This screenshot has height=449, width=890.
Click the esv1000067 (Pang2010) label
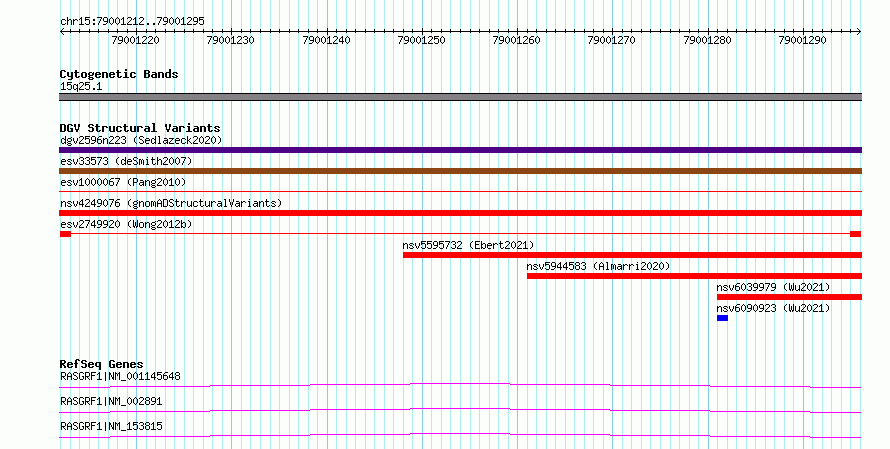(x=123, y=182)
